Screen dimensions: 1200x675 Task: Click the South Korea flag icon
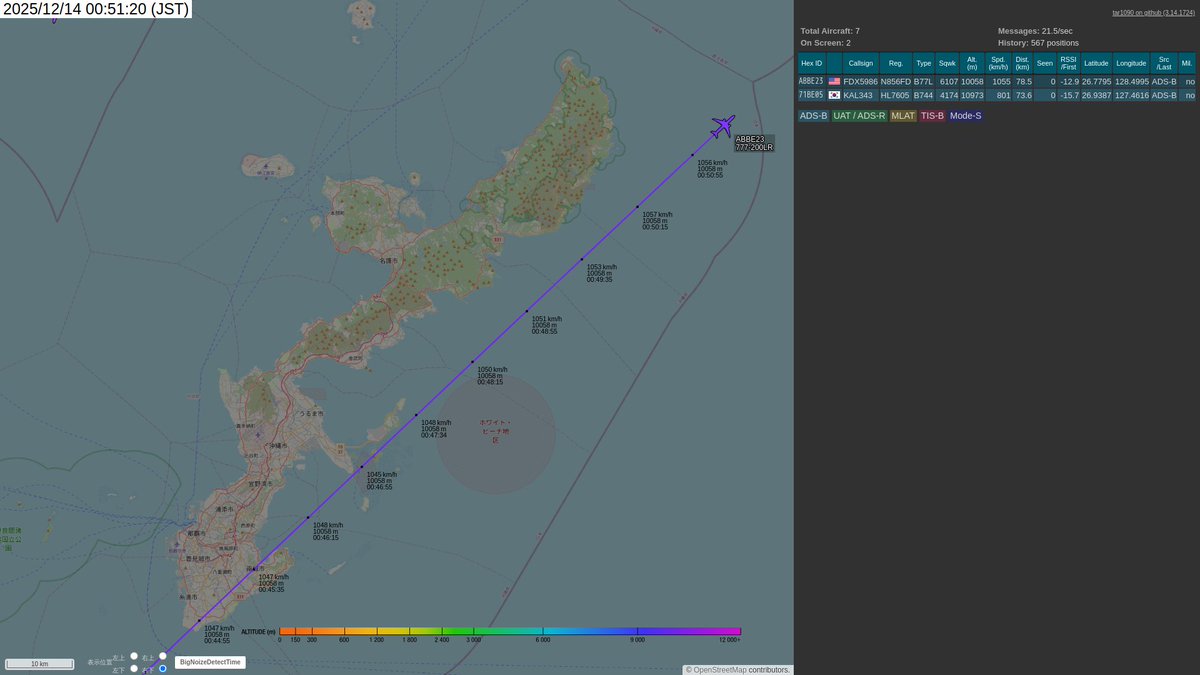(834, 95)
